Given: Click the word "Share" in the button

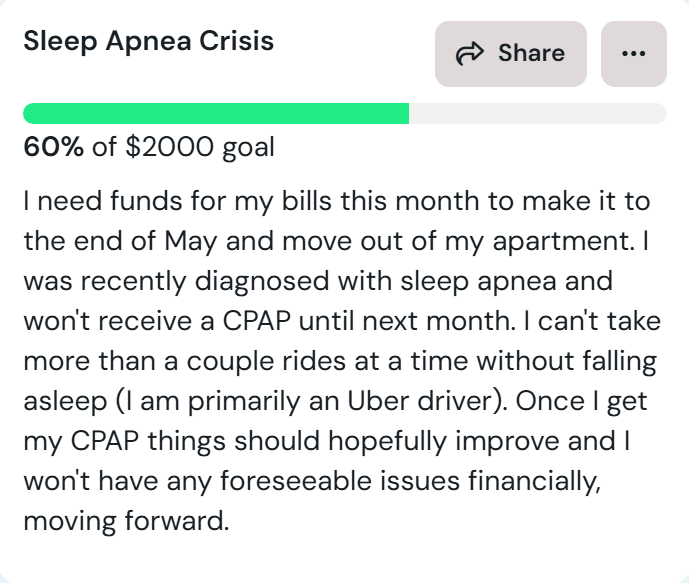Looking at the screenshot, I should point(531,53).
